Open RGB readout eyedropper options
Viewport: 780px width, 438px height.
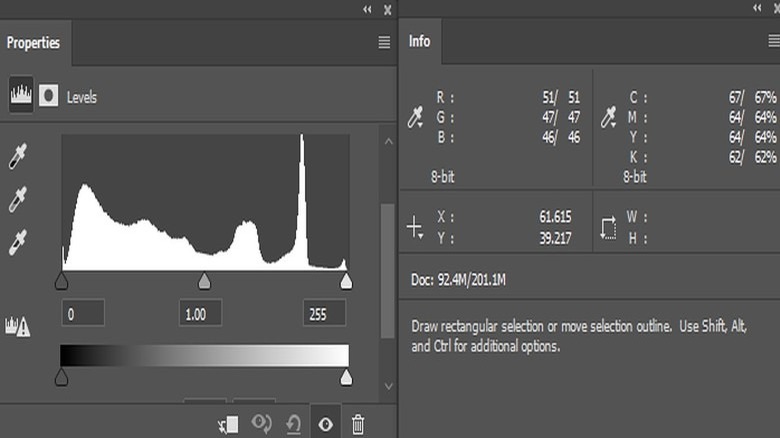pyautogui.click(x=415, y=117)
